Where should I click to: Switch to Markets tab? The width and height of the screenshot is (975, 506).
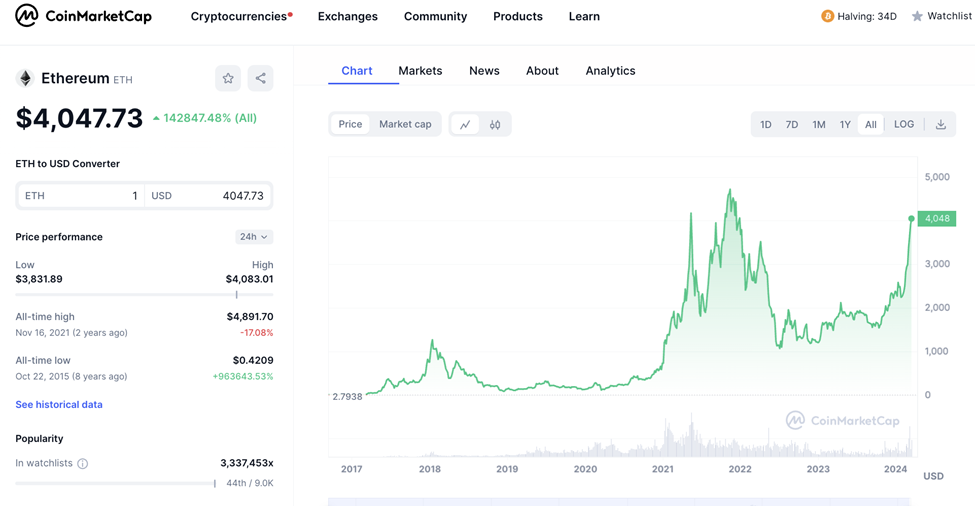pyautogui.click(x=420, y=71)
